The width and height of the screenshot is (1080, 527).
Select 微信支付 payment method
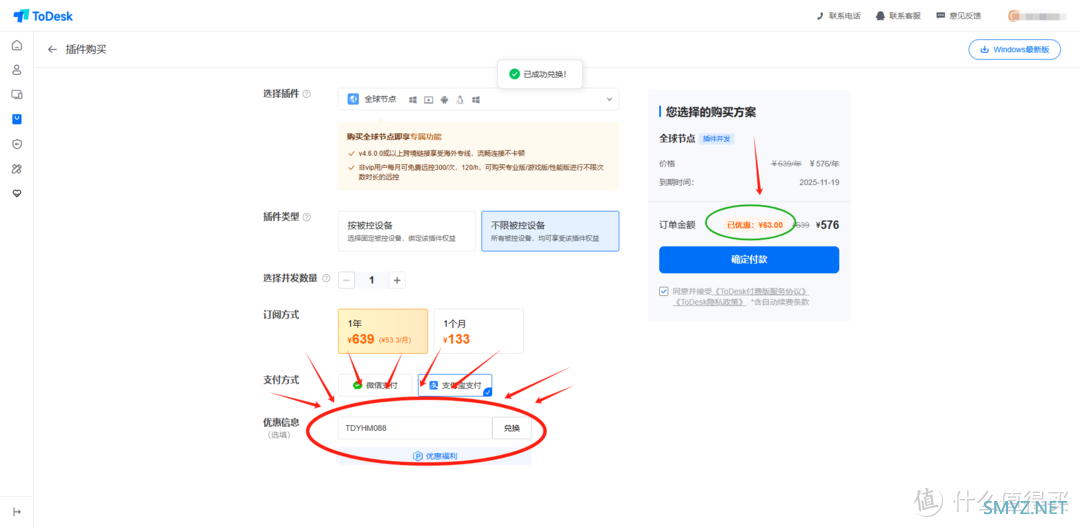tap(375, 385)
